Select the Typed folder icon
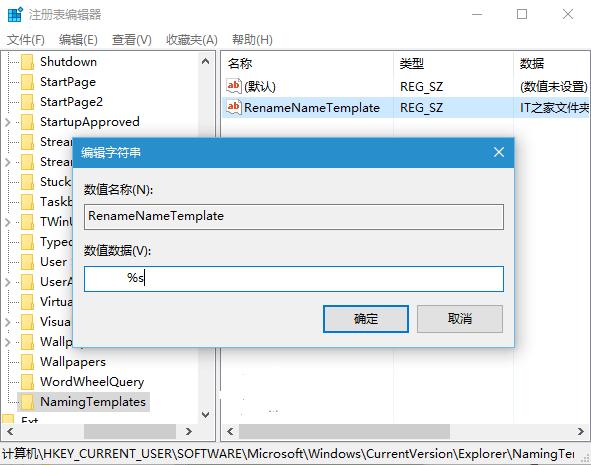 [28, 242]
